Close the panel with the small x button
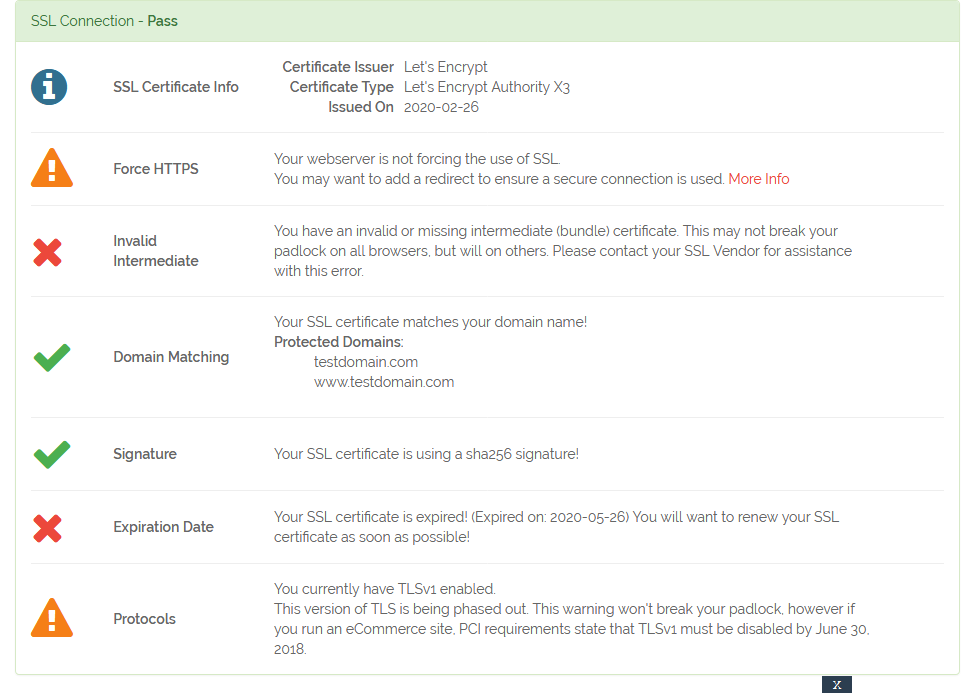975x695 pixels. point(837,684)
